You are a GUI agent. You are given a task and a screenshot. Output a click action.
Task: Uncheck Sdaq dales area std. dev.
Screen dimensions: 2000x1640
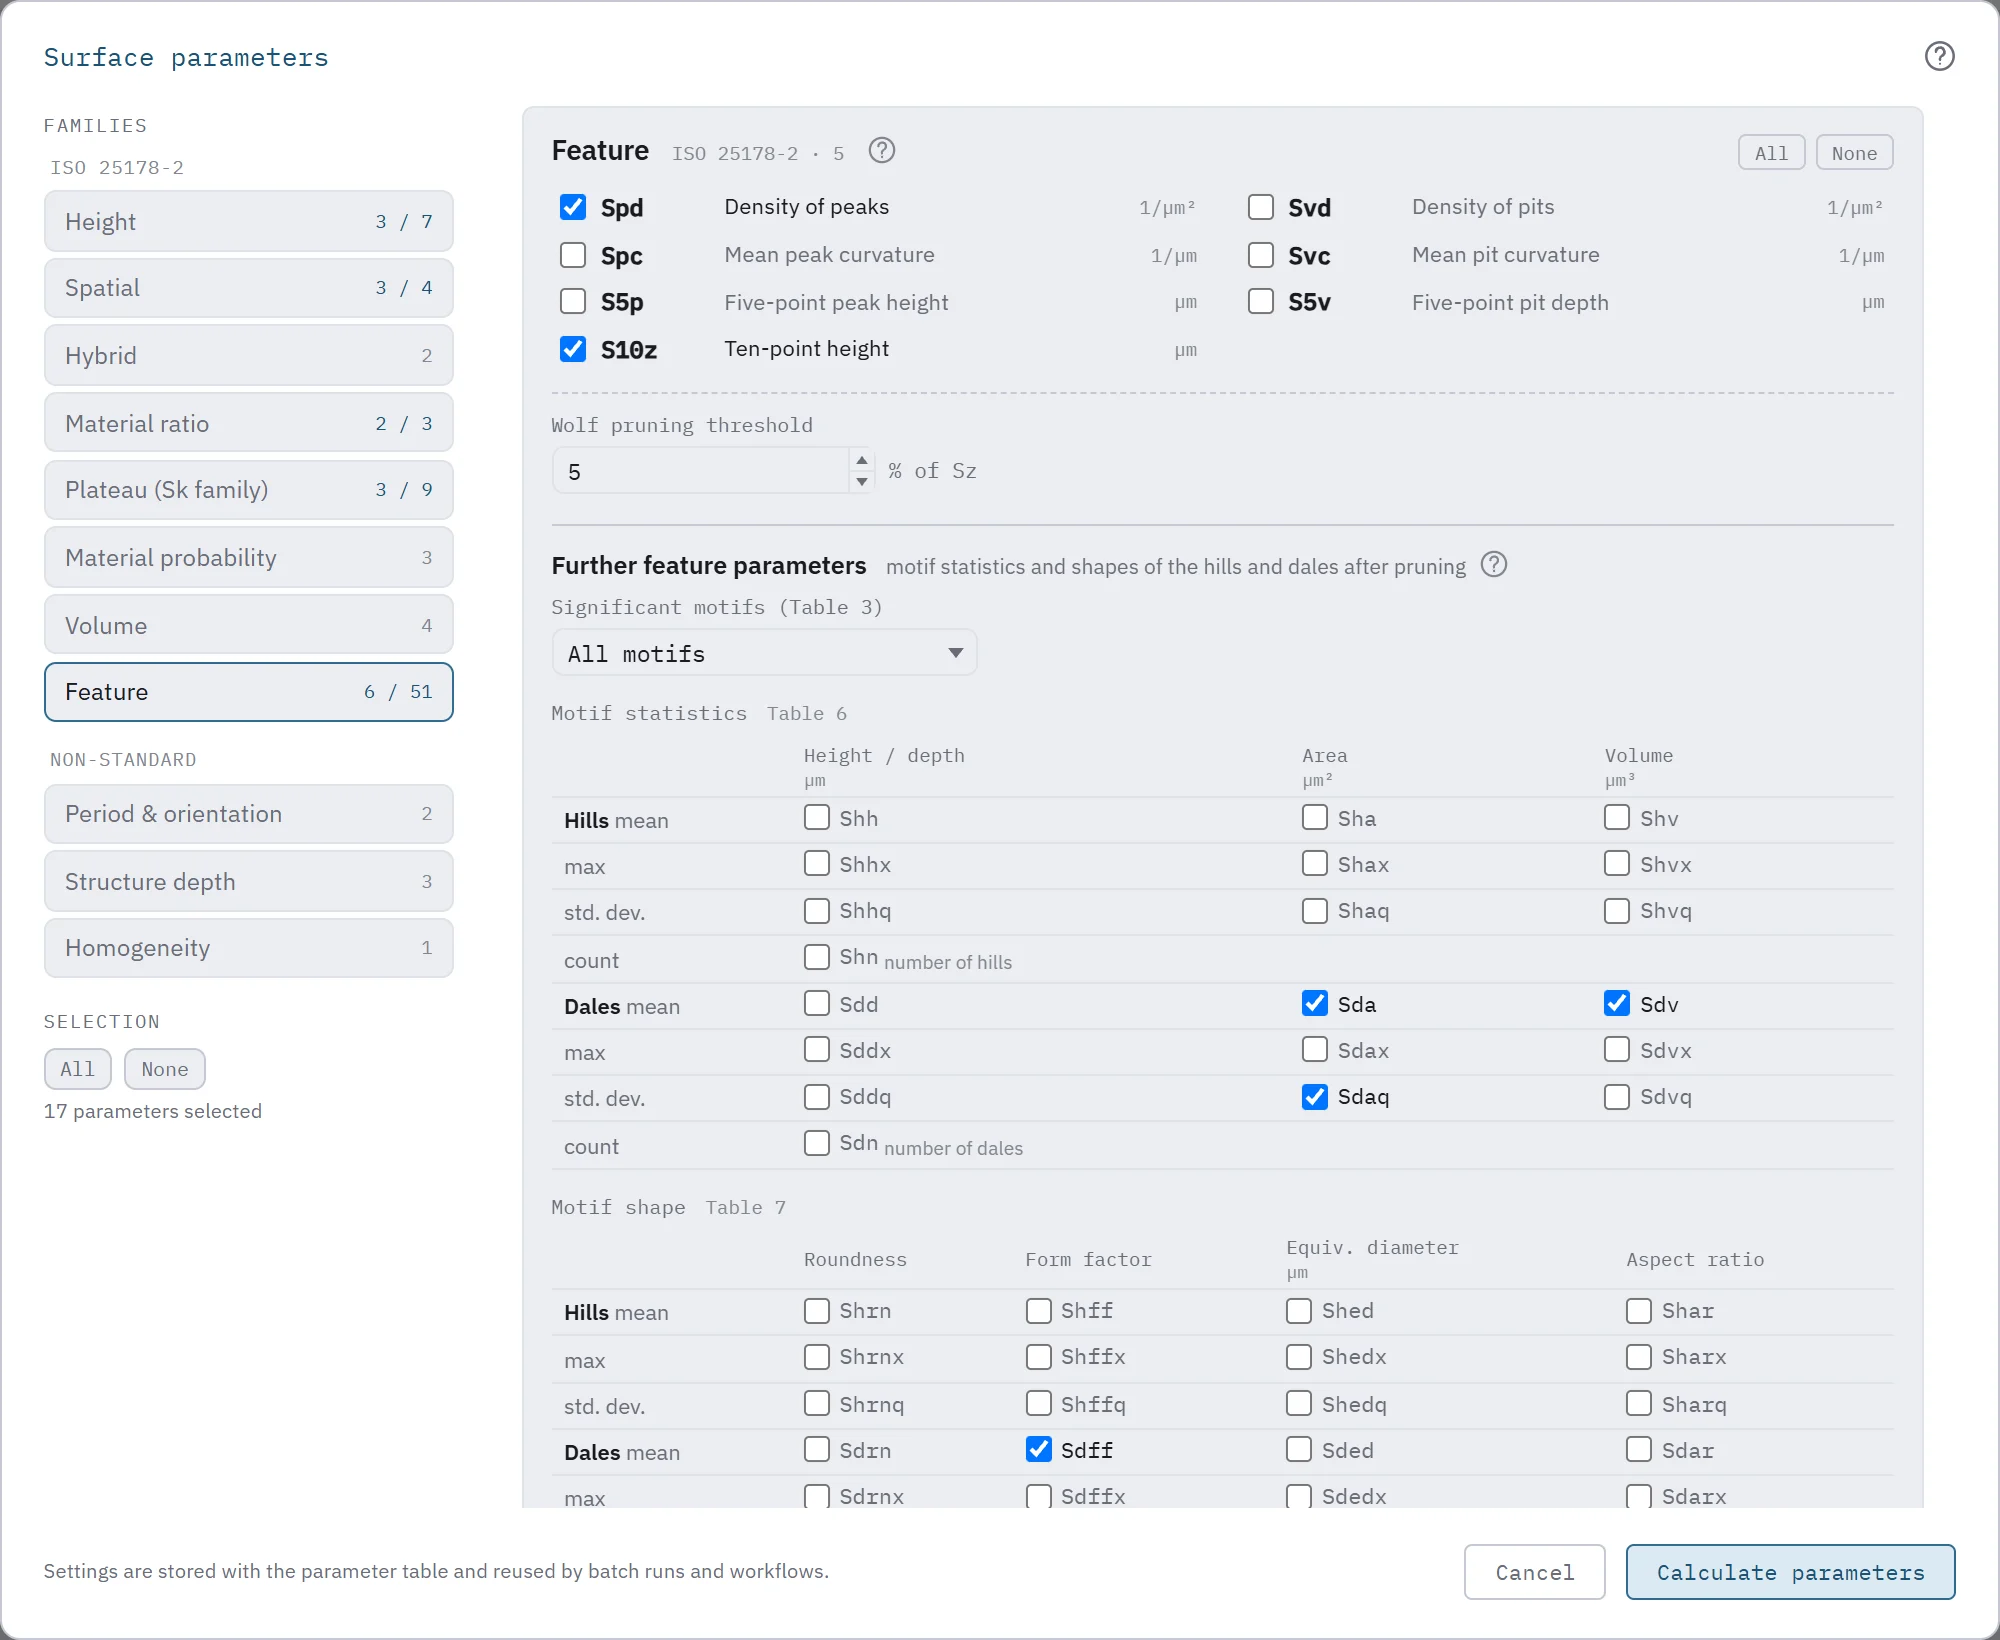tap(1315, 1097)
